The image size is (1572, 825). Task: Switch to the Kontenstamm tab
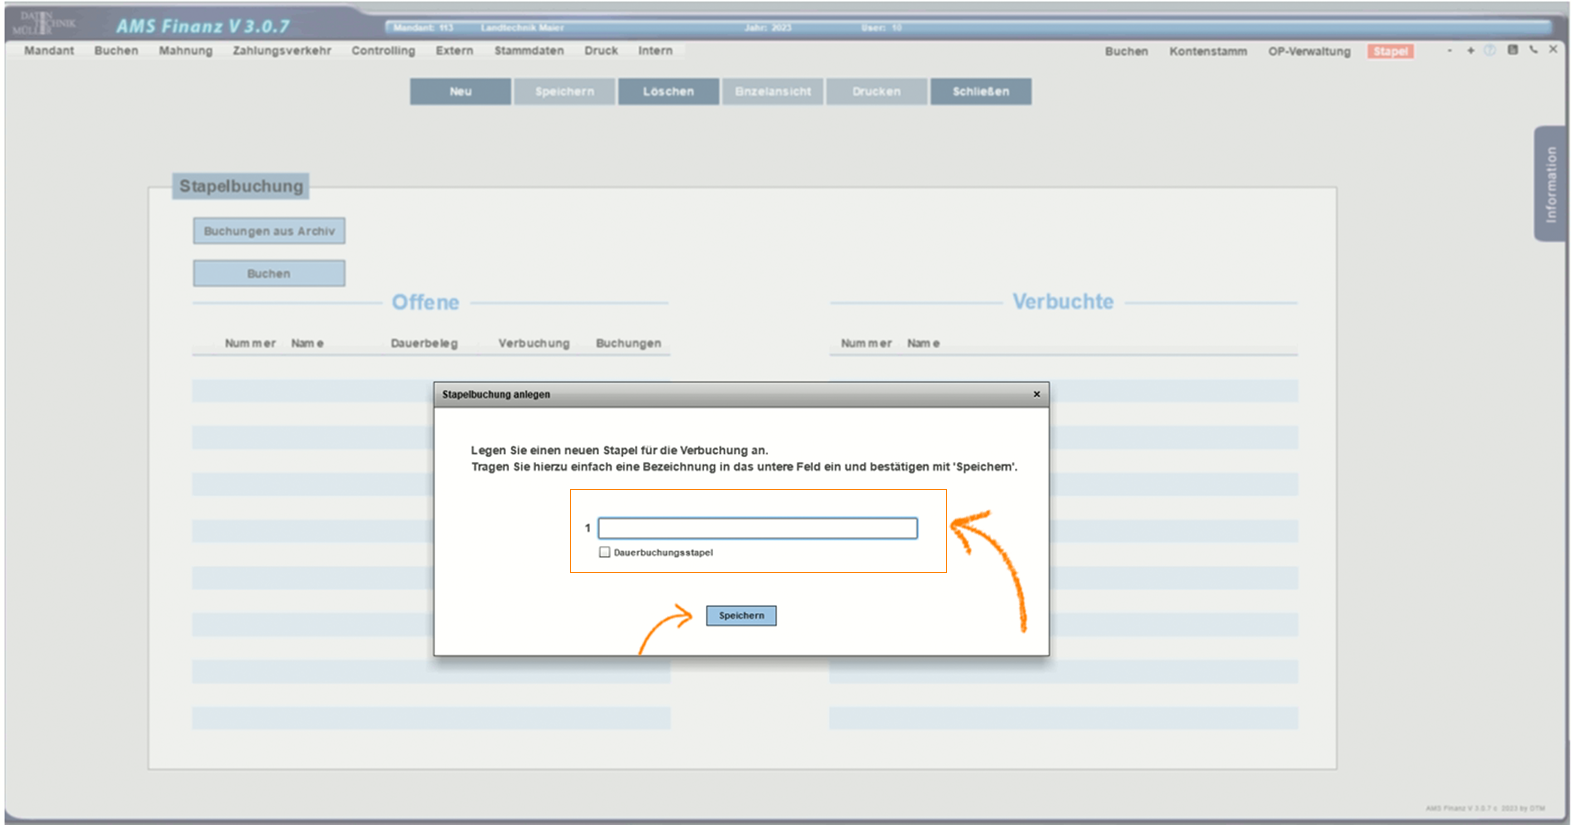1207,51
